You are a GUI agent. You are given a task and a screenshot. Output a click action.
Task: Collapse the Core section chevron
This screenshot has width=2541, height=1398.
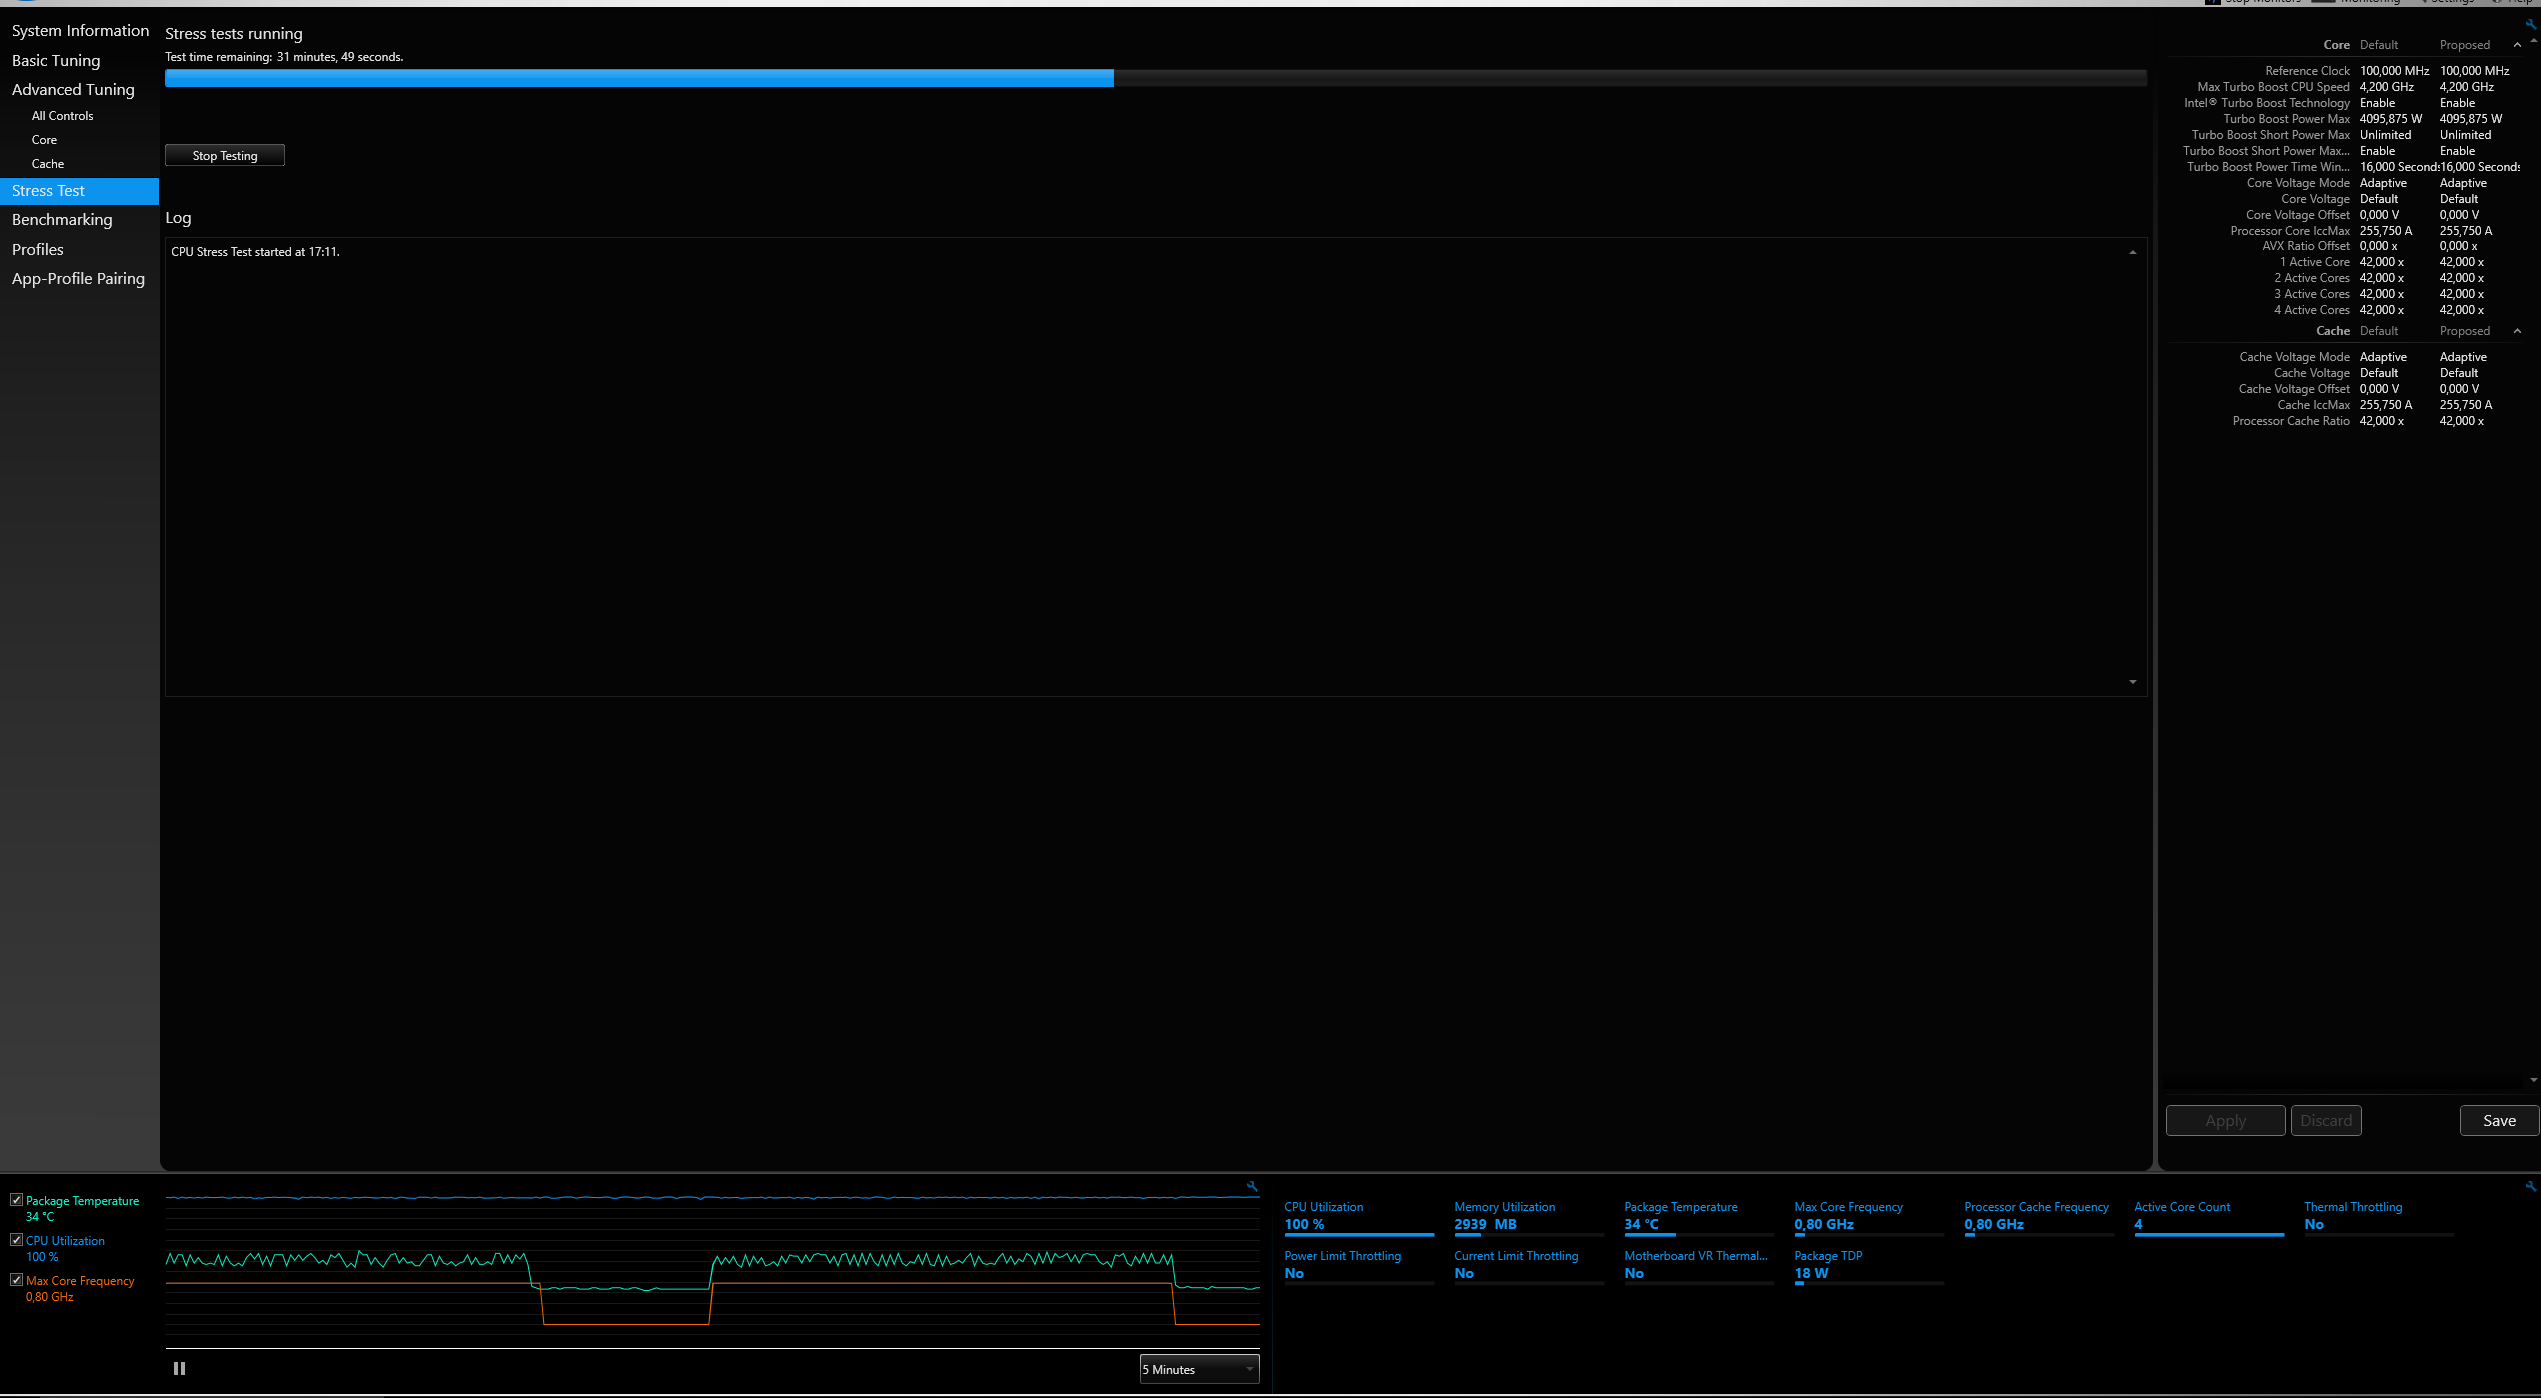pos(2517,45)
